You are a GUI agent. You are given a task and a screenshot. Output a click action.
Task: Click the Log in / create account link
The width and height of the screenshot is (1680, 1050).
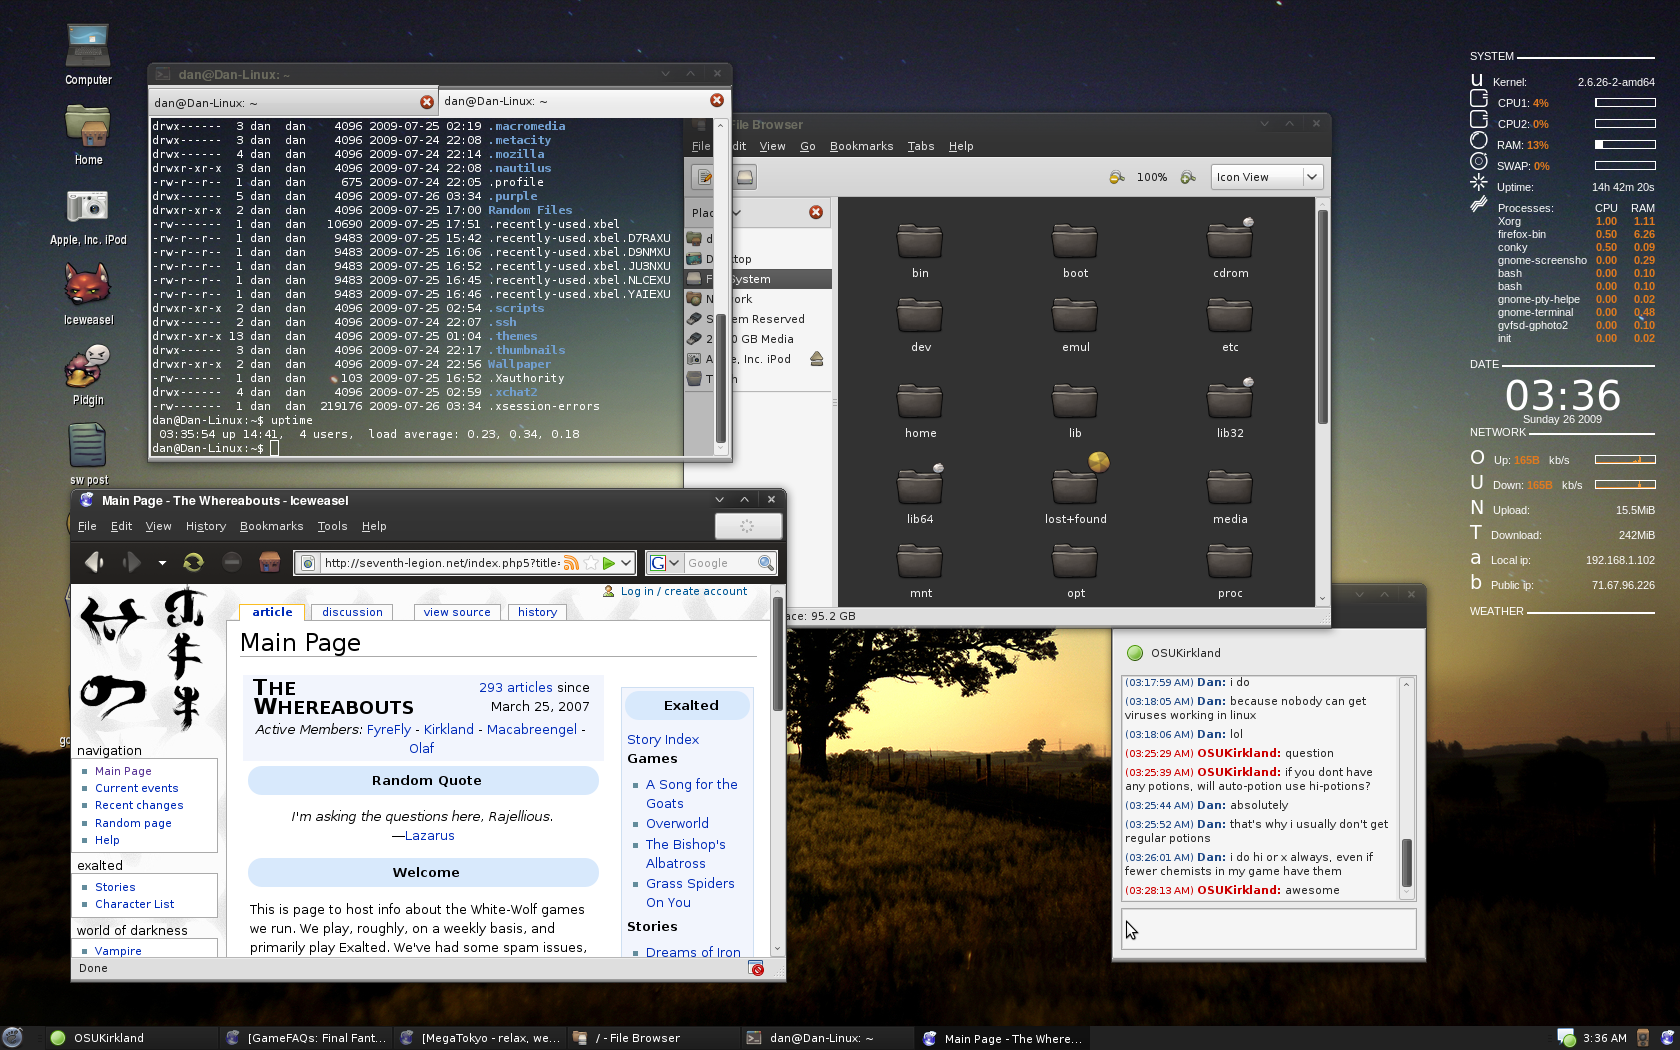click(x=683, y=591)
